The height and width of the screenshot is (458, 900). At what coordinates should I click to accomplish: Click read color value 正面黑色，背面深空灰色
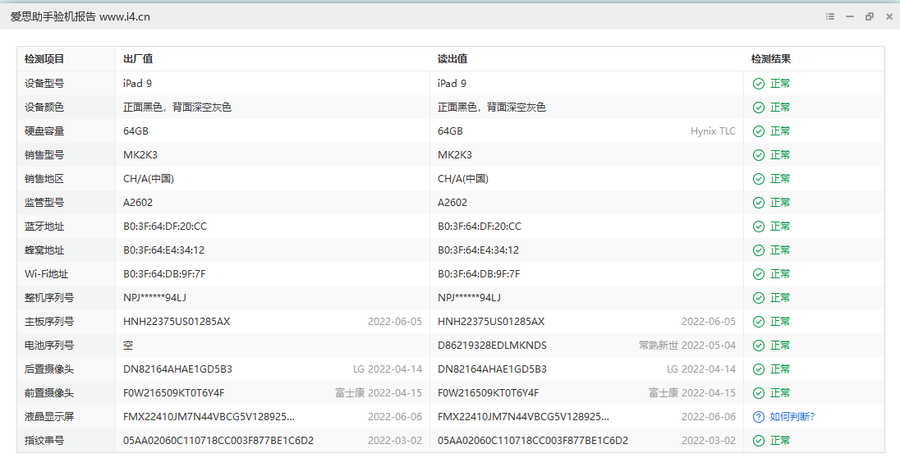coord(491,107)
